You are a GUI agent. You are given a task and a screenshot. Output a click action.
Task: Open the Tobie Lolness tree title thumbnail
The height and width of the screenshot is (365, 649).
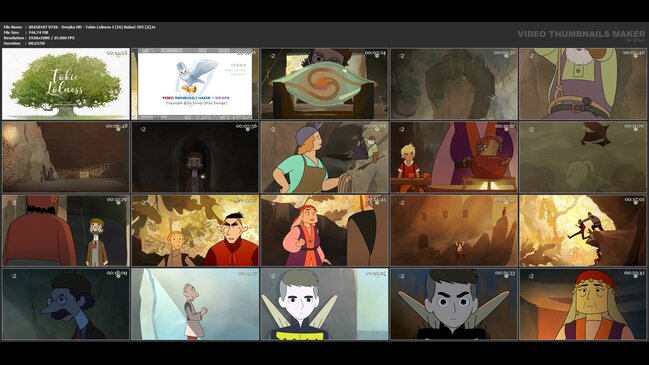click(66, 84)
